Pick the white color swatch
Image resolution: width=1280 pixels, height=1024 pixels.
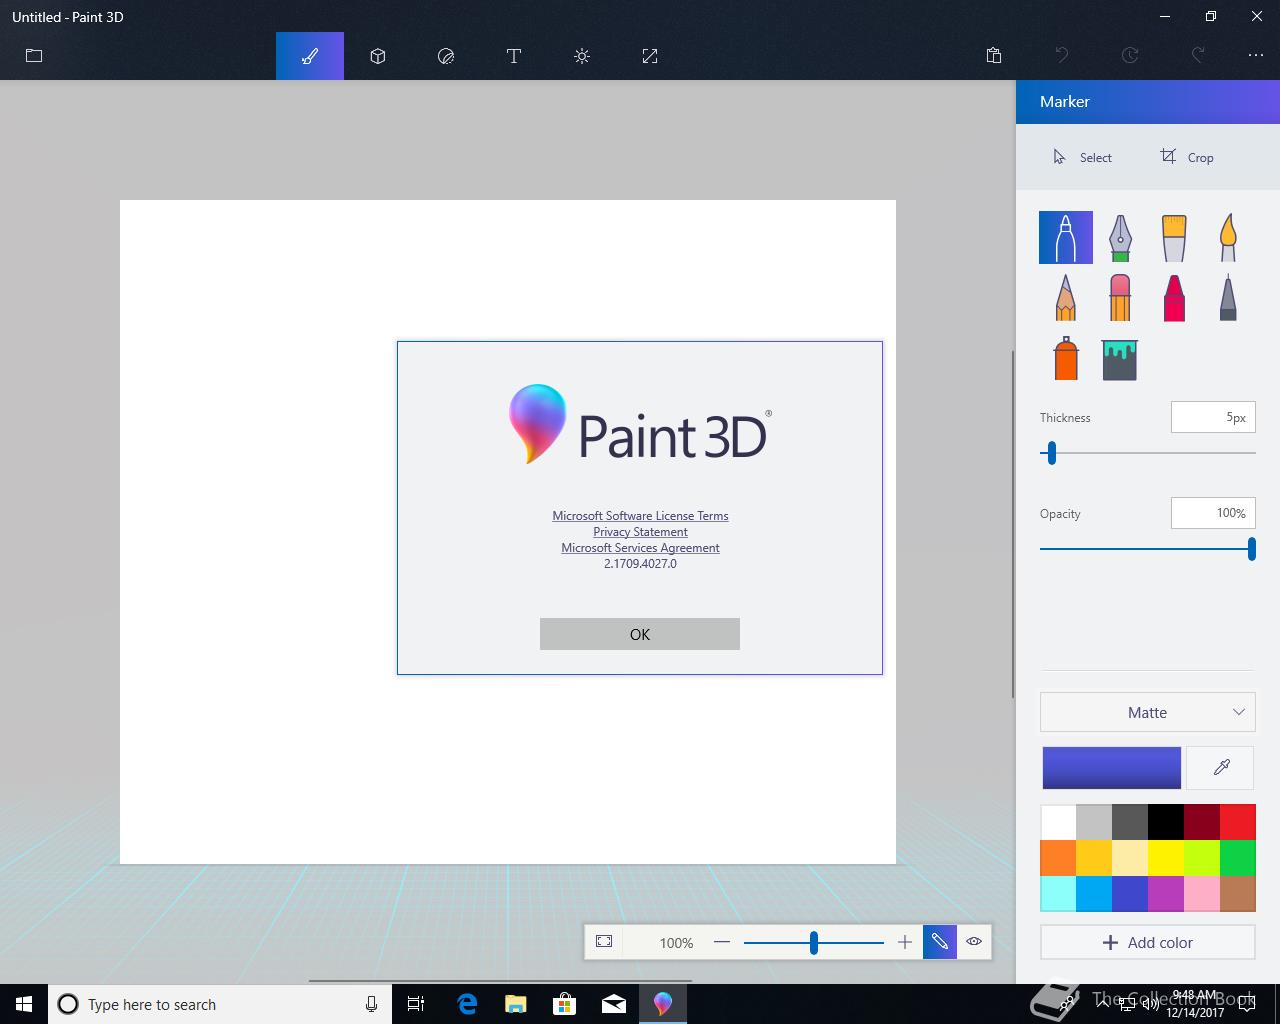tap(1058, 822)
